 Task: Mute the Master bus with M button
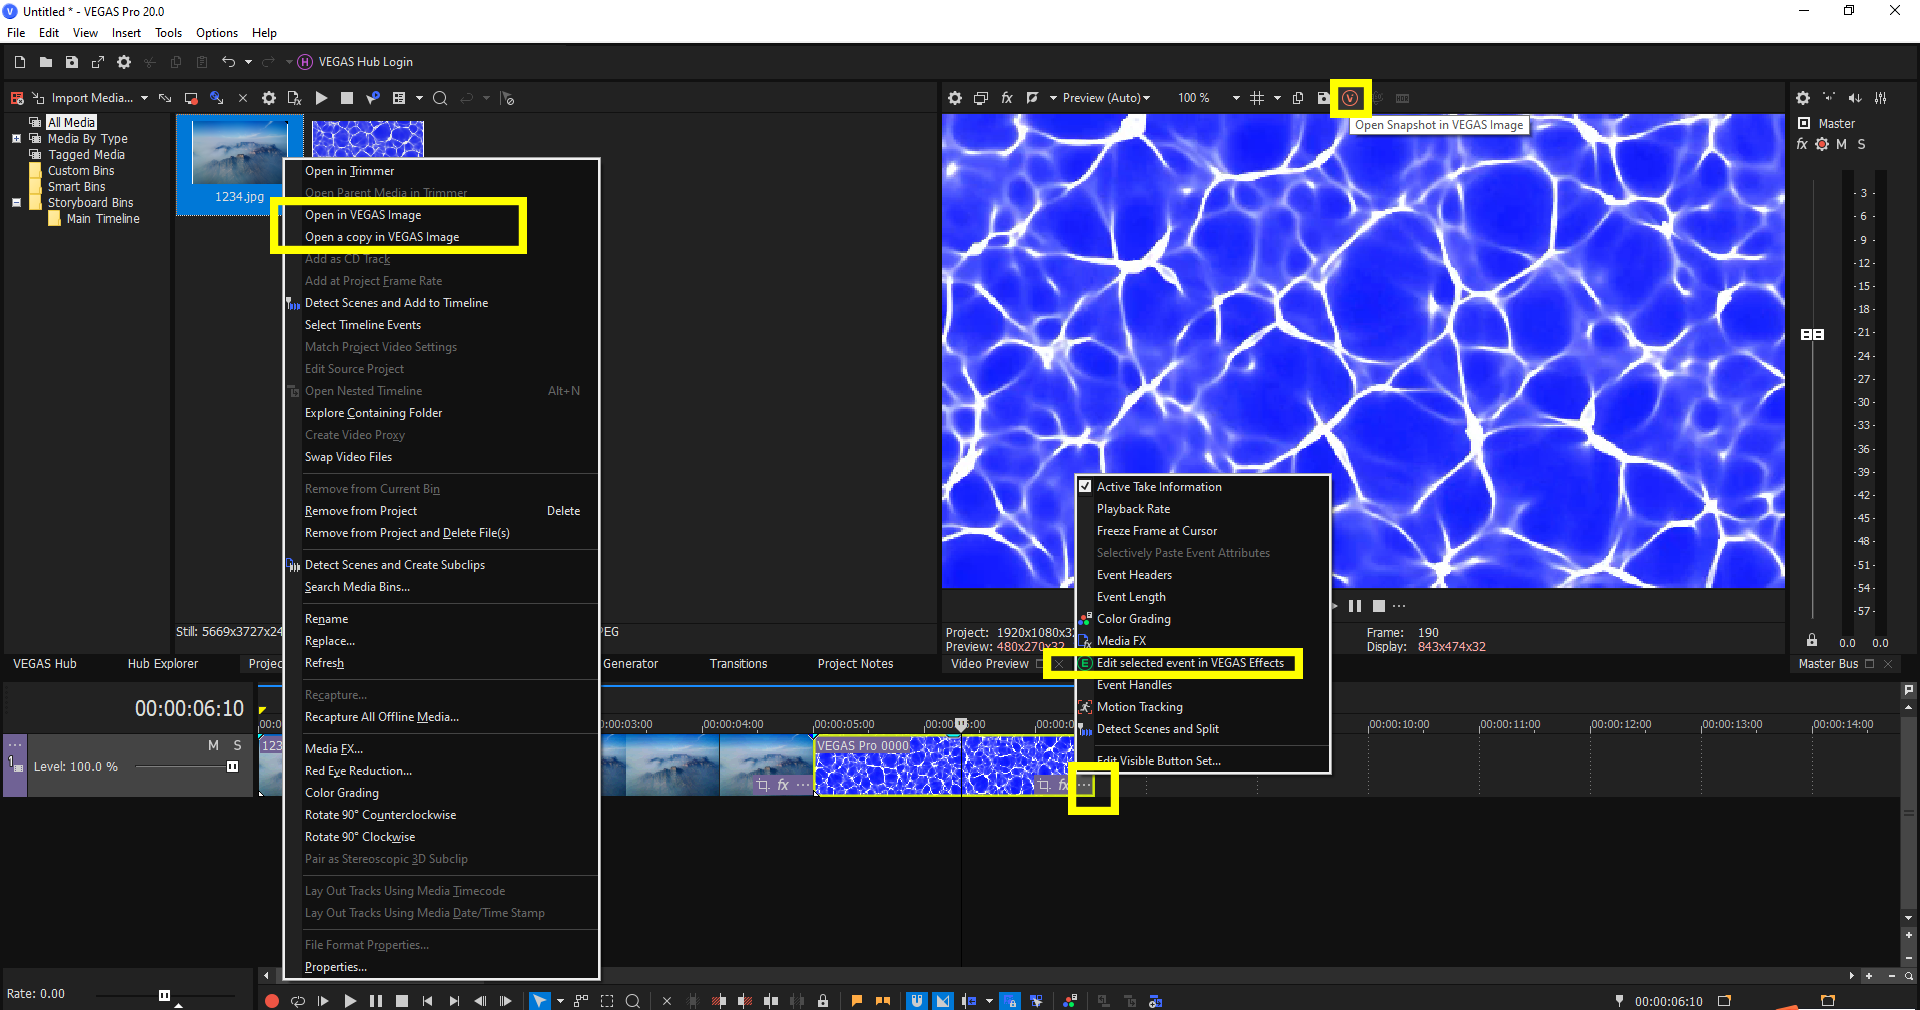tap(1841, 144)
